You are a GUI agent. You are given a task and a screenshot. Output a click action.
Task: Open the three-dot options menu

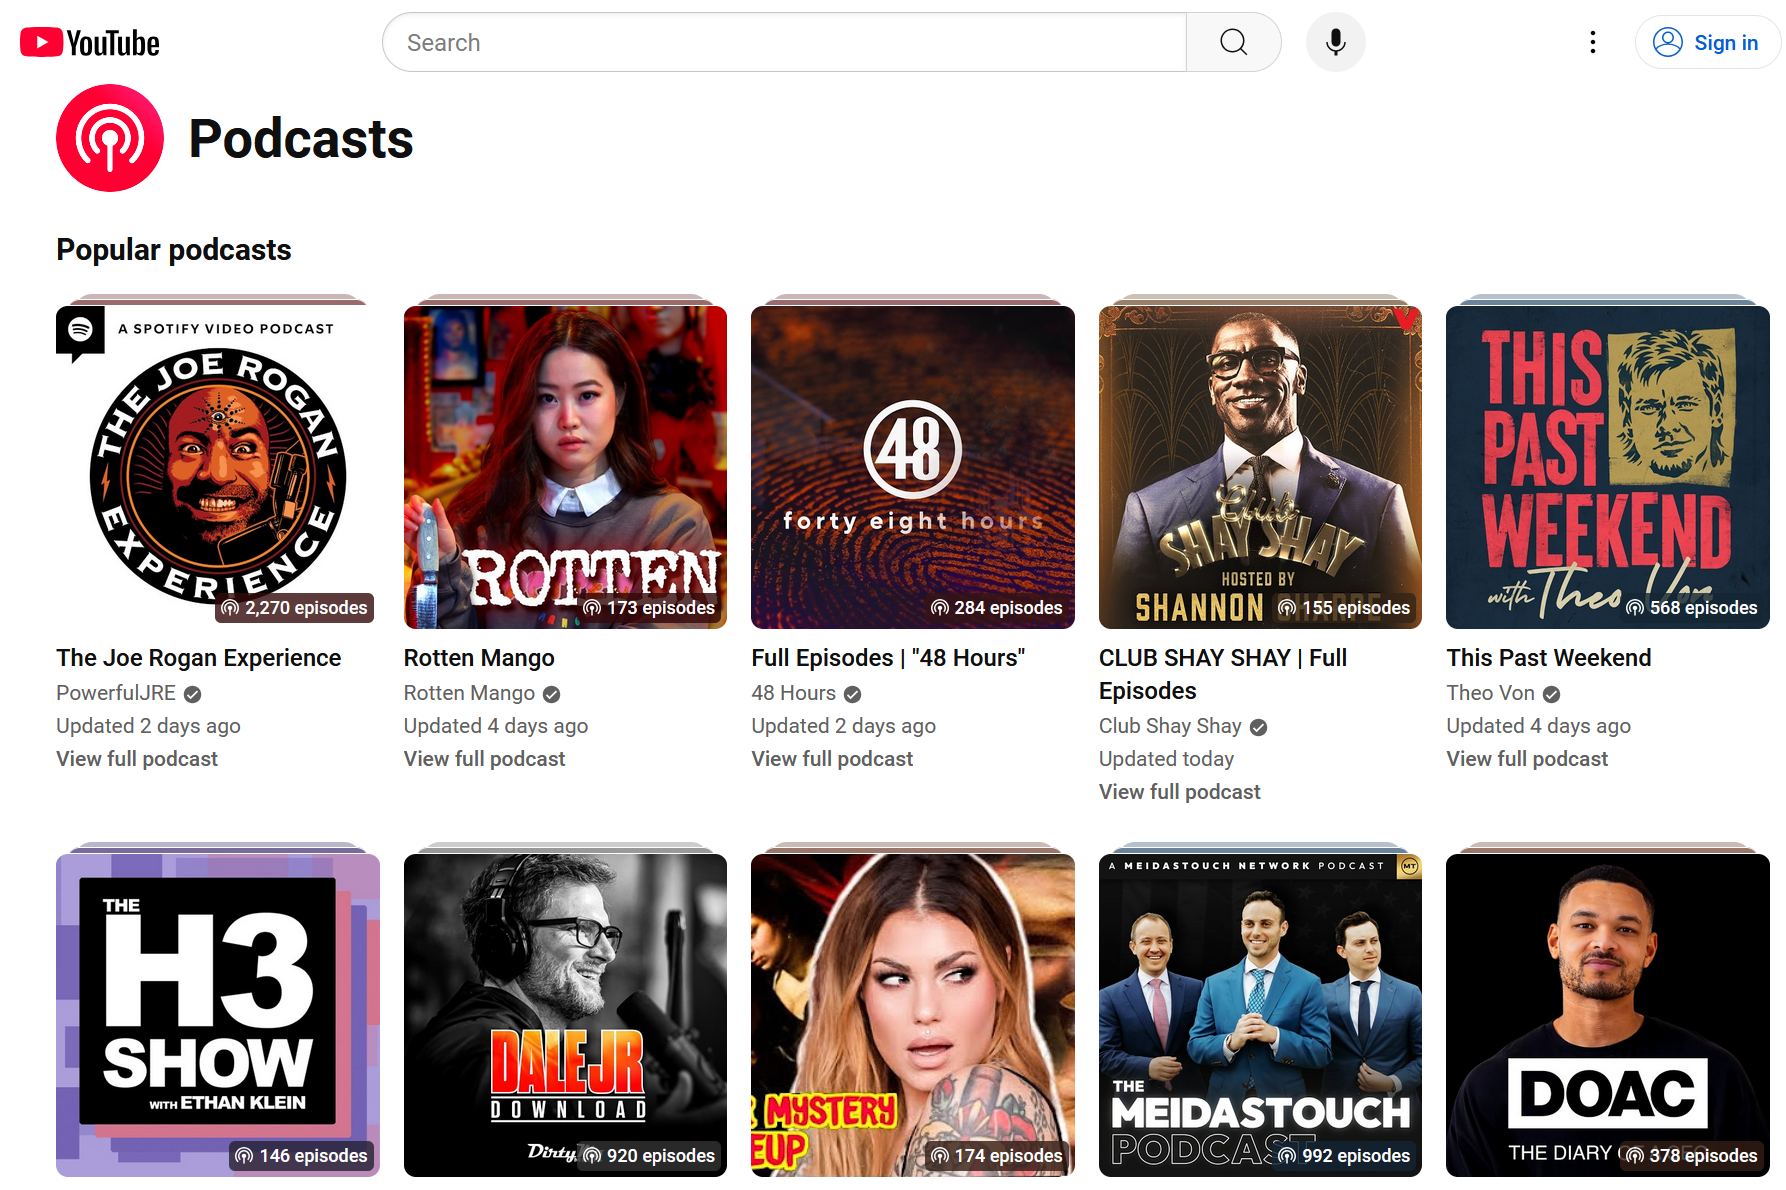pos(1592,42)
